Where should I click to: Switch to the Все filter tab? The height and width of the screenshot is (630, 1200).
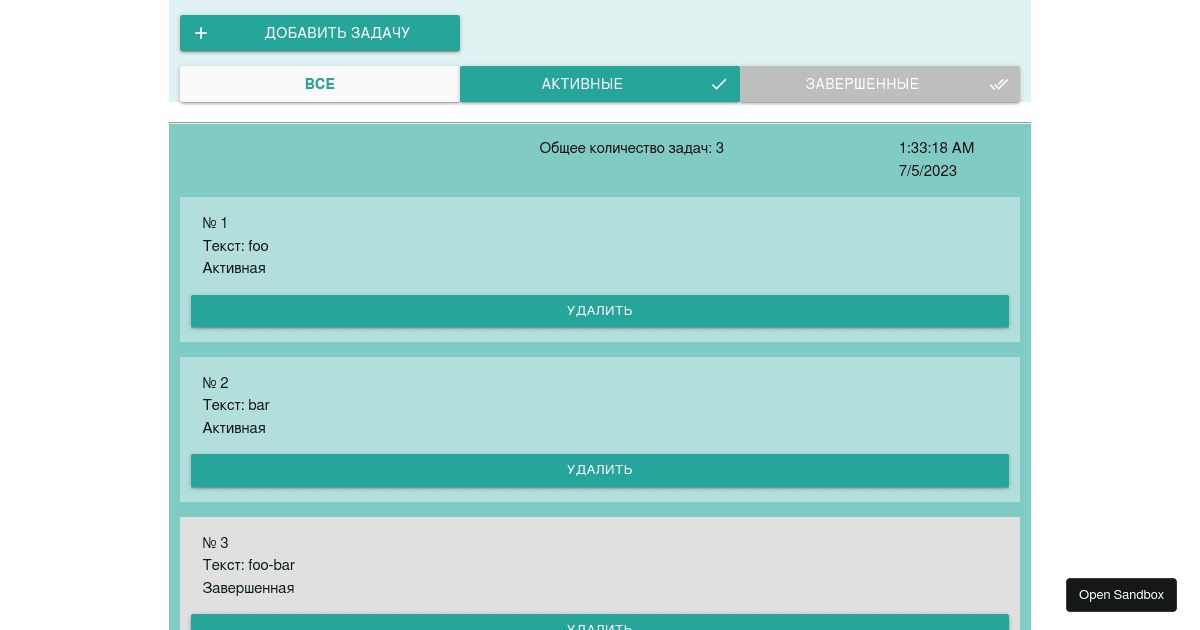click(320, 84)
